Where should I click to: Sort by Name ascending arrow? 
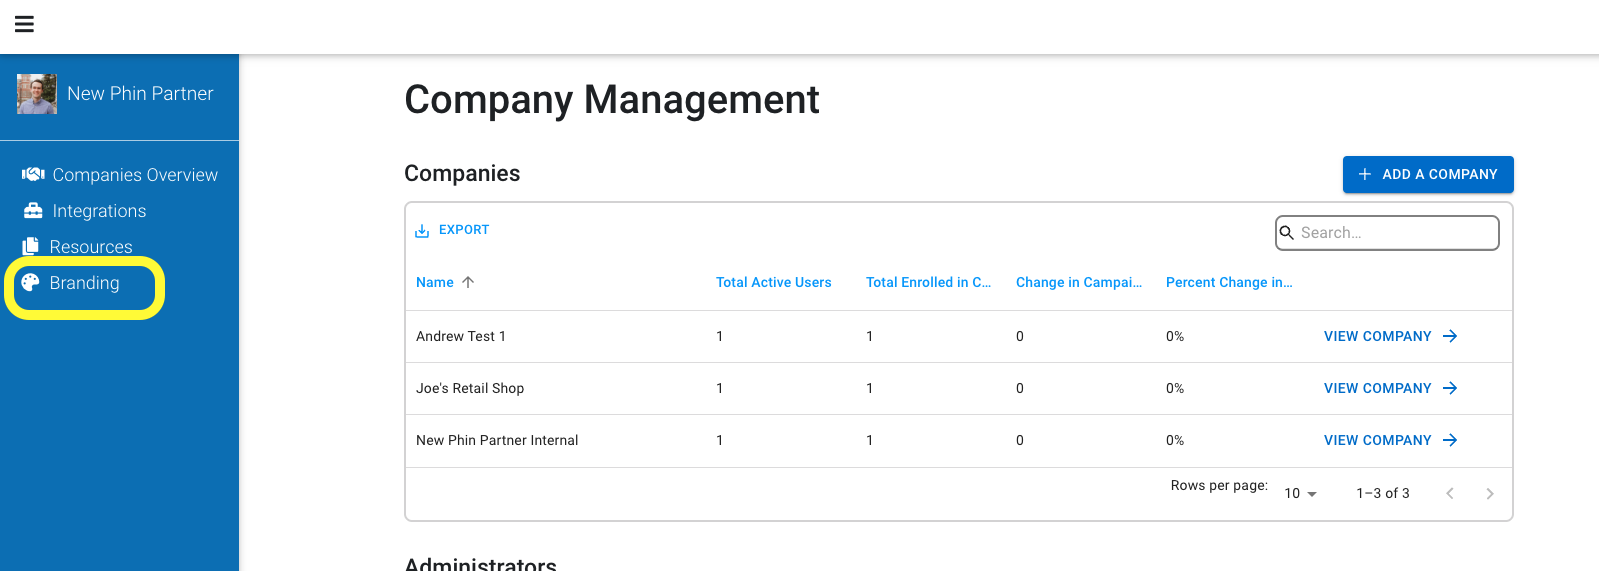(468, 282)
